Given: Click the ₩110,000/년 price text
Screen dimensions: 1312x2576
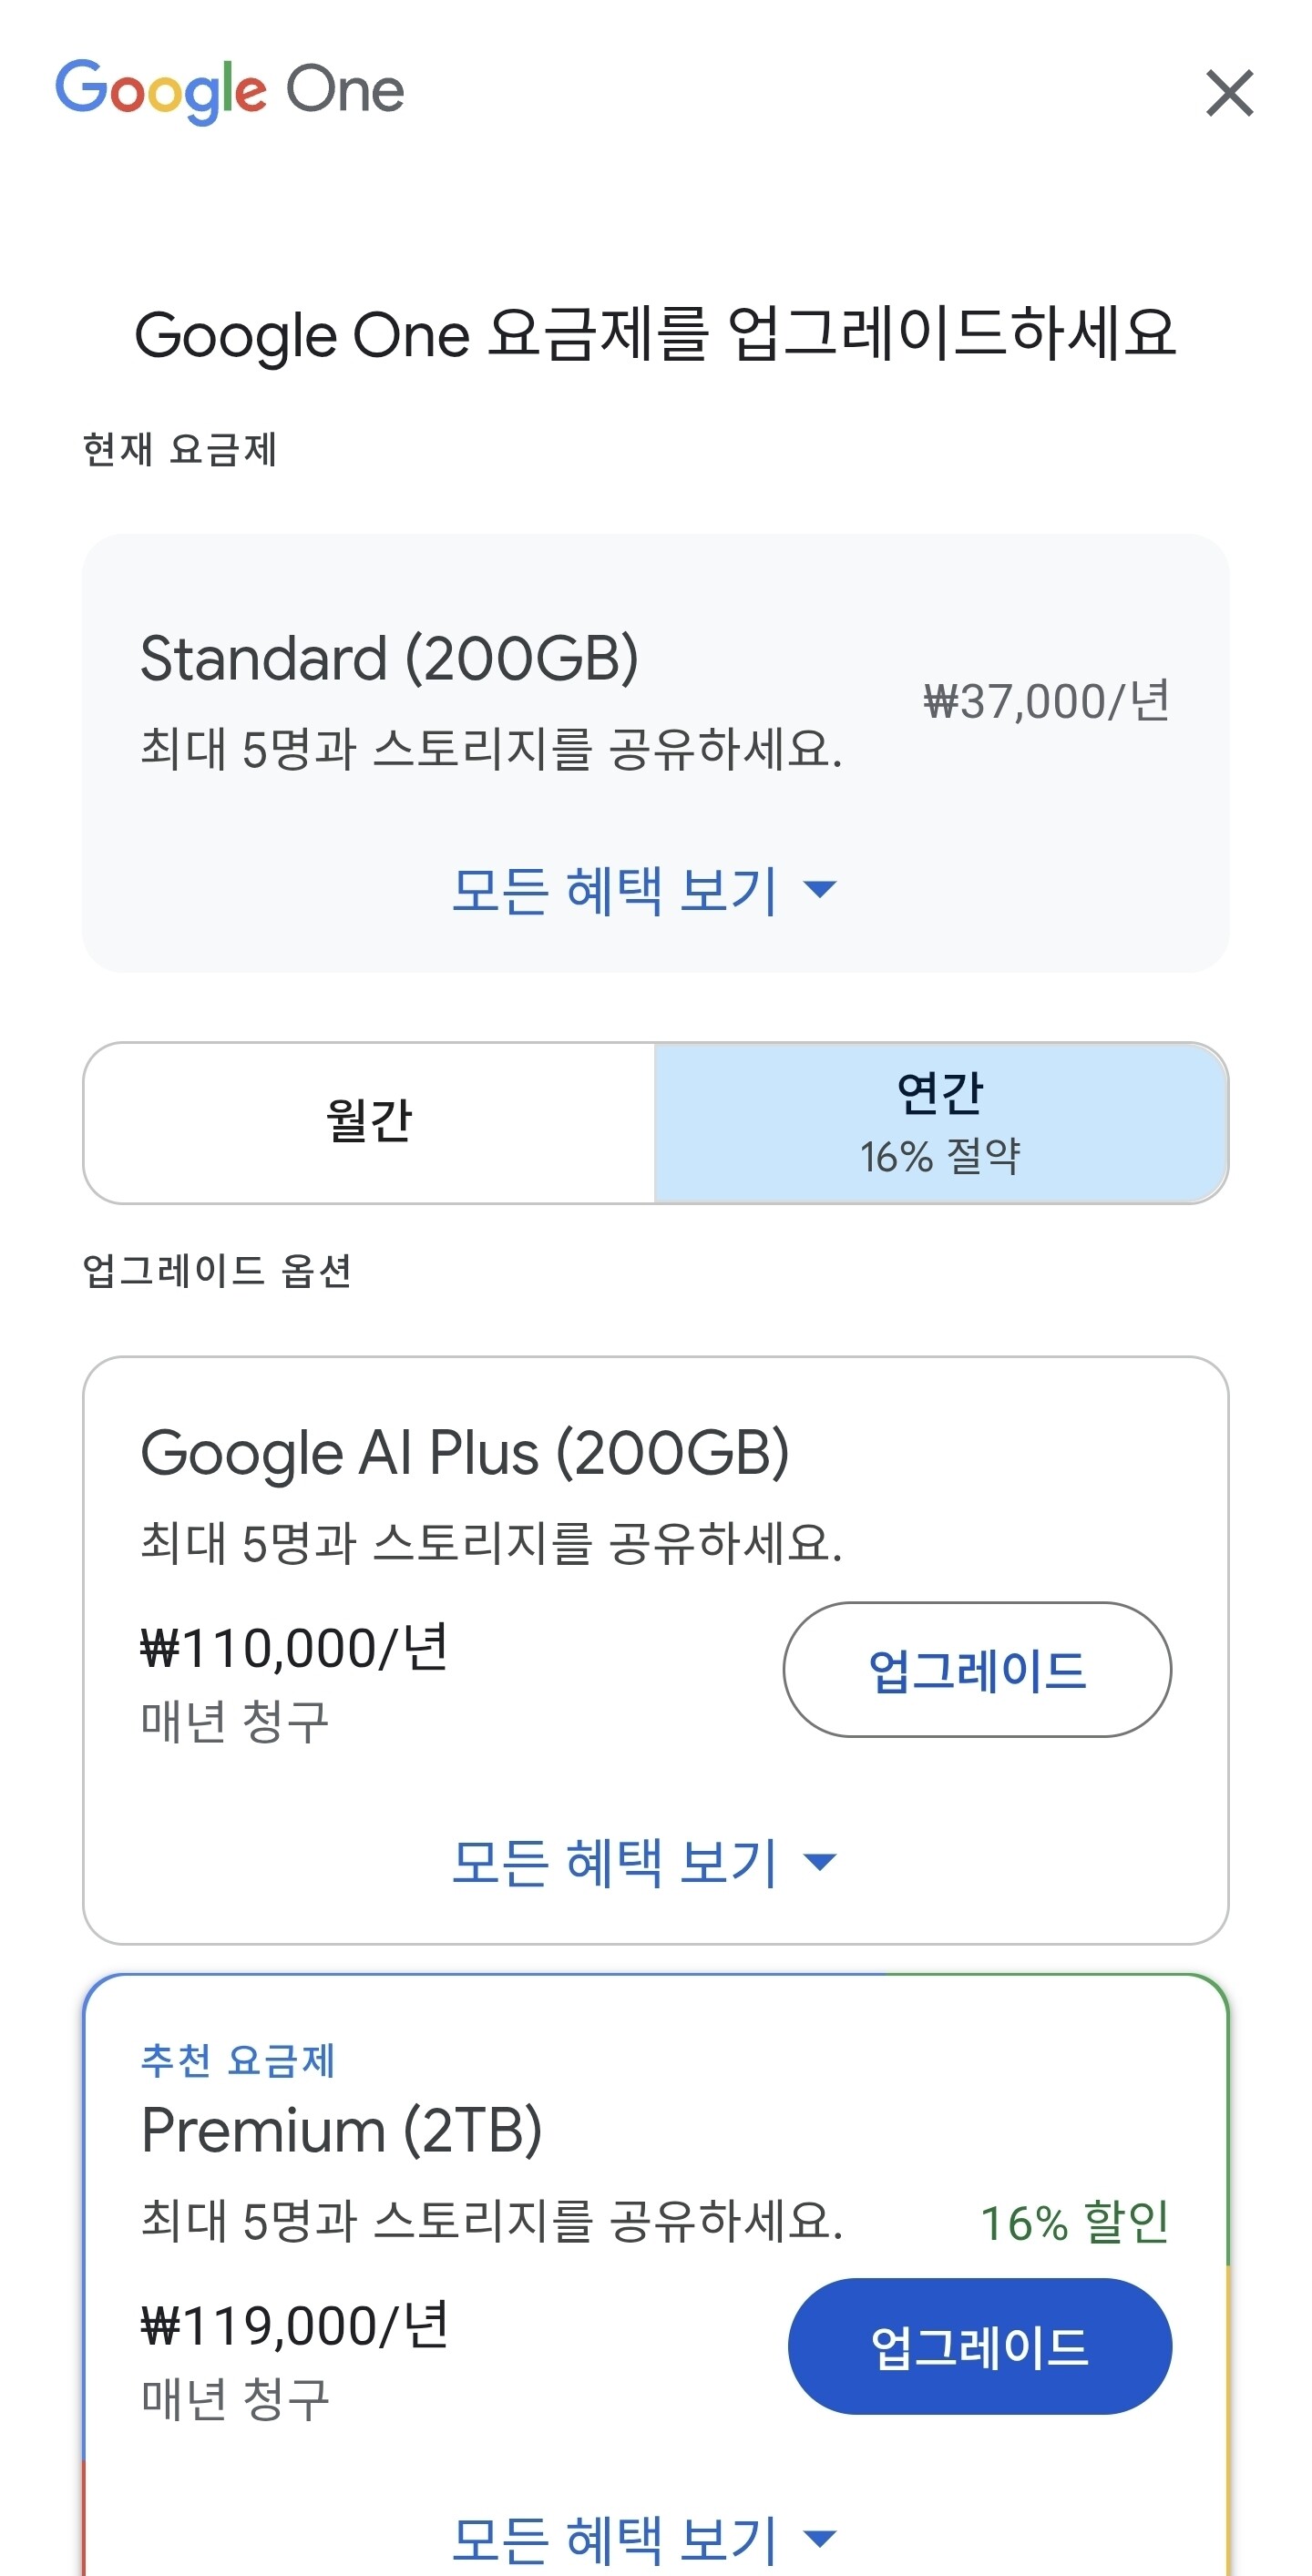Looking at the screenshot, I should pyautogui.click(x=294, y=1648).
